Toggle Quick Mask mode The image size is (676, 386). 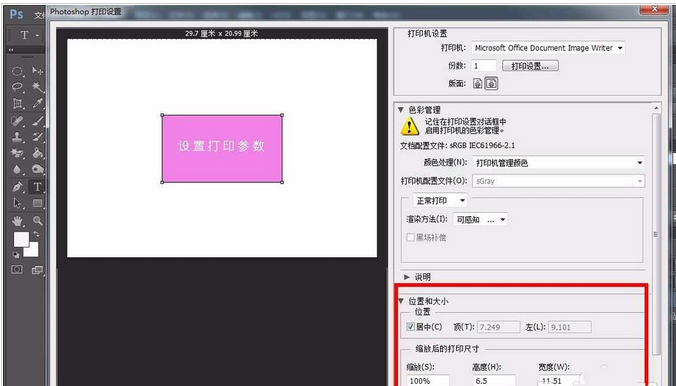point(17,270)
